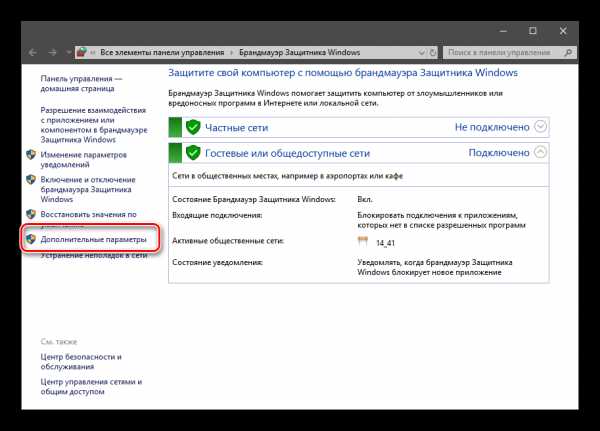Viewport: 600px width, 431px height.
Task: Click green shield icon next to 'Гостевые' networks
Action: [x=193, y=153]
